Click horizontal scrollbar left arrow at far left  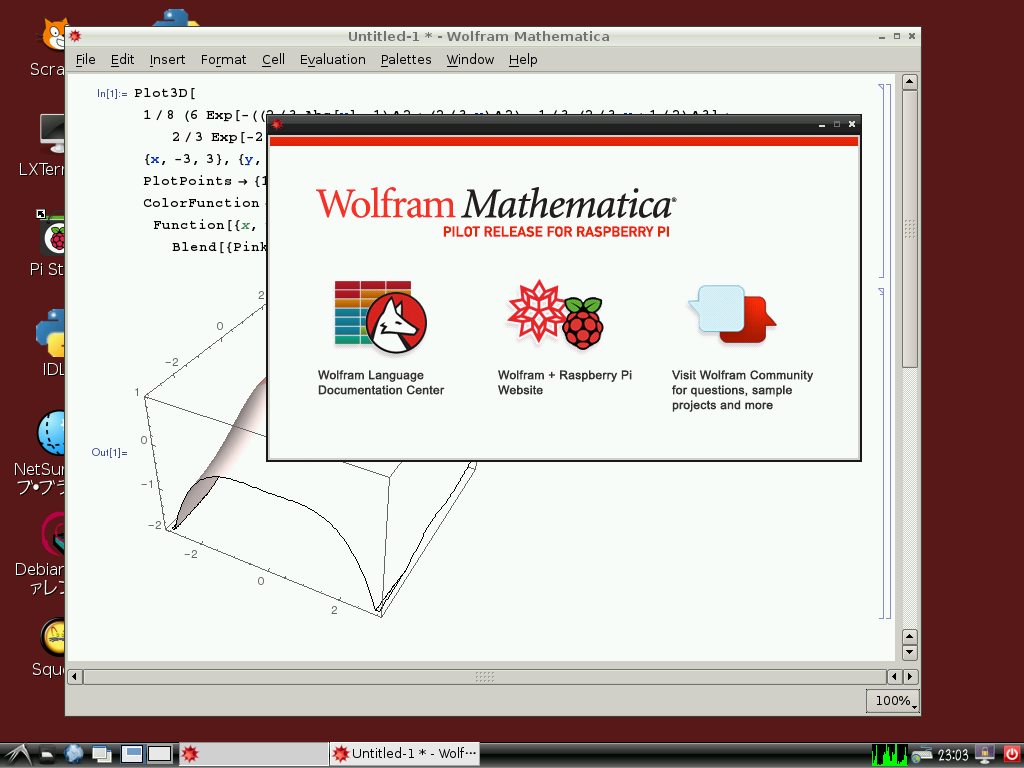click(75, 677)
